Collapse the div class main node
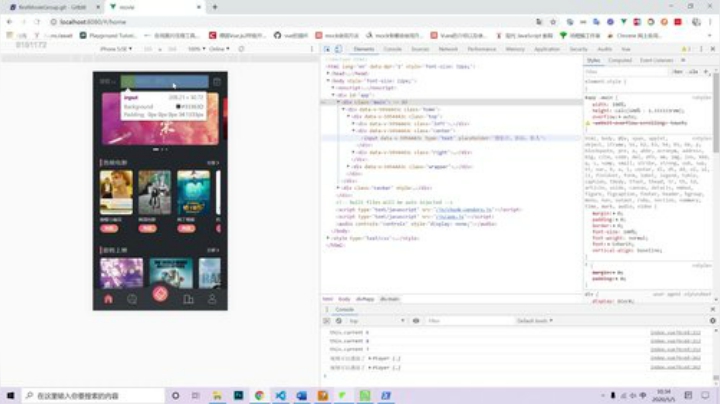 pos(338,102)
